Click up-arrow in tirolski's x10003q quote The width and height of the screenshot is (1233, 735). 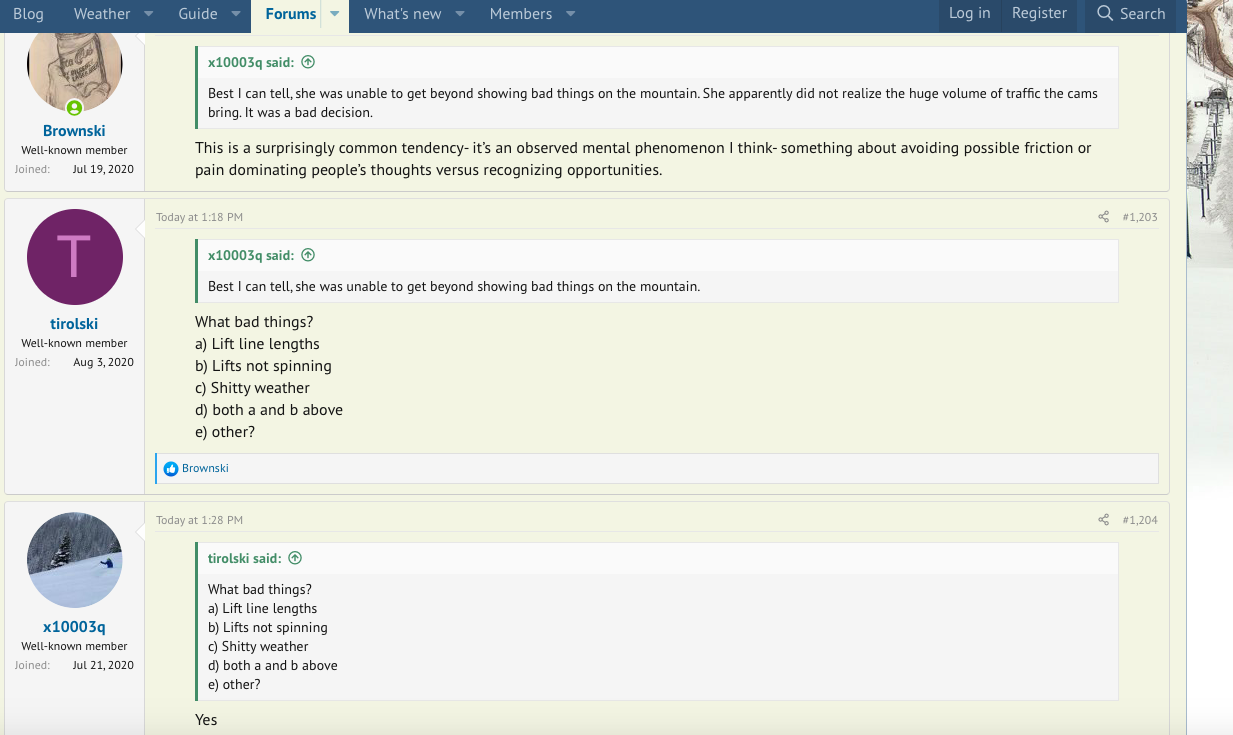click(308, 255)
